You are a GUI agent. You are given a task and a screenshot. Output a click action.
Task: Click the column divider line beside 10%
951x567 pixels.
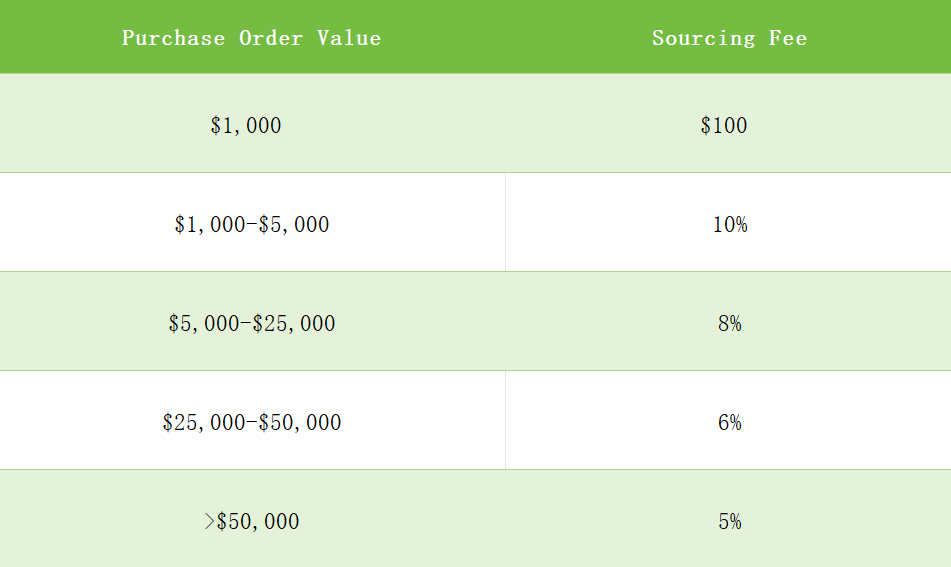tap(505, 222)
